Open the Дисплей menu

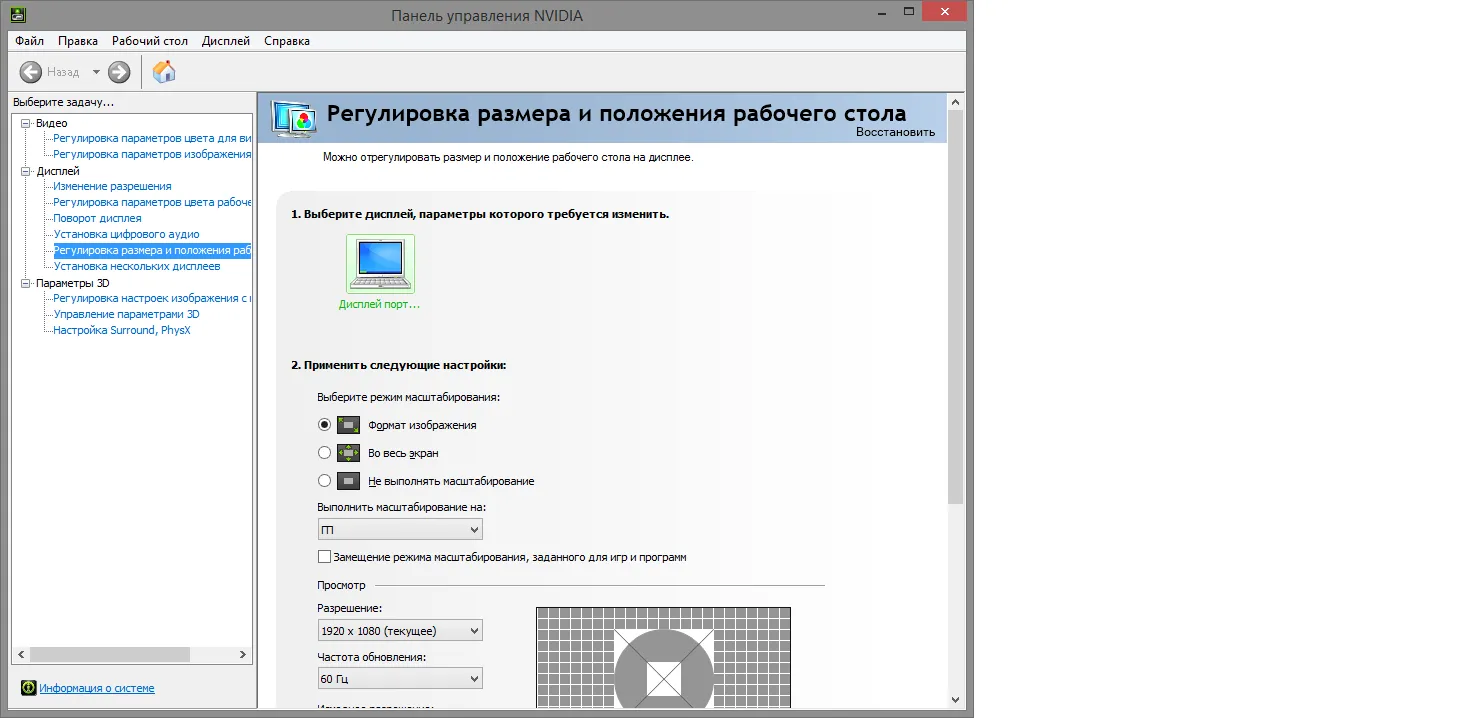pos(226,41)
